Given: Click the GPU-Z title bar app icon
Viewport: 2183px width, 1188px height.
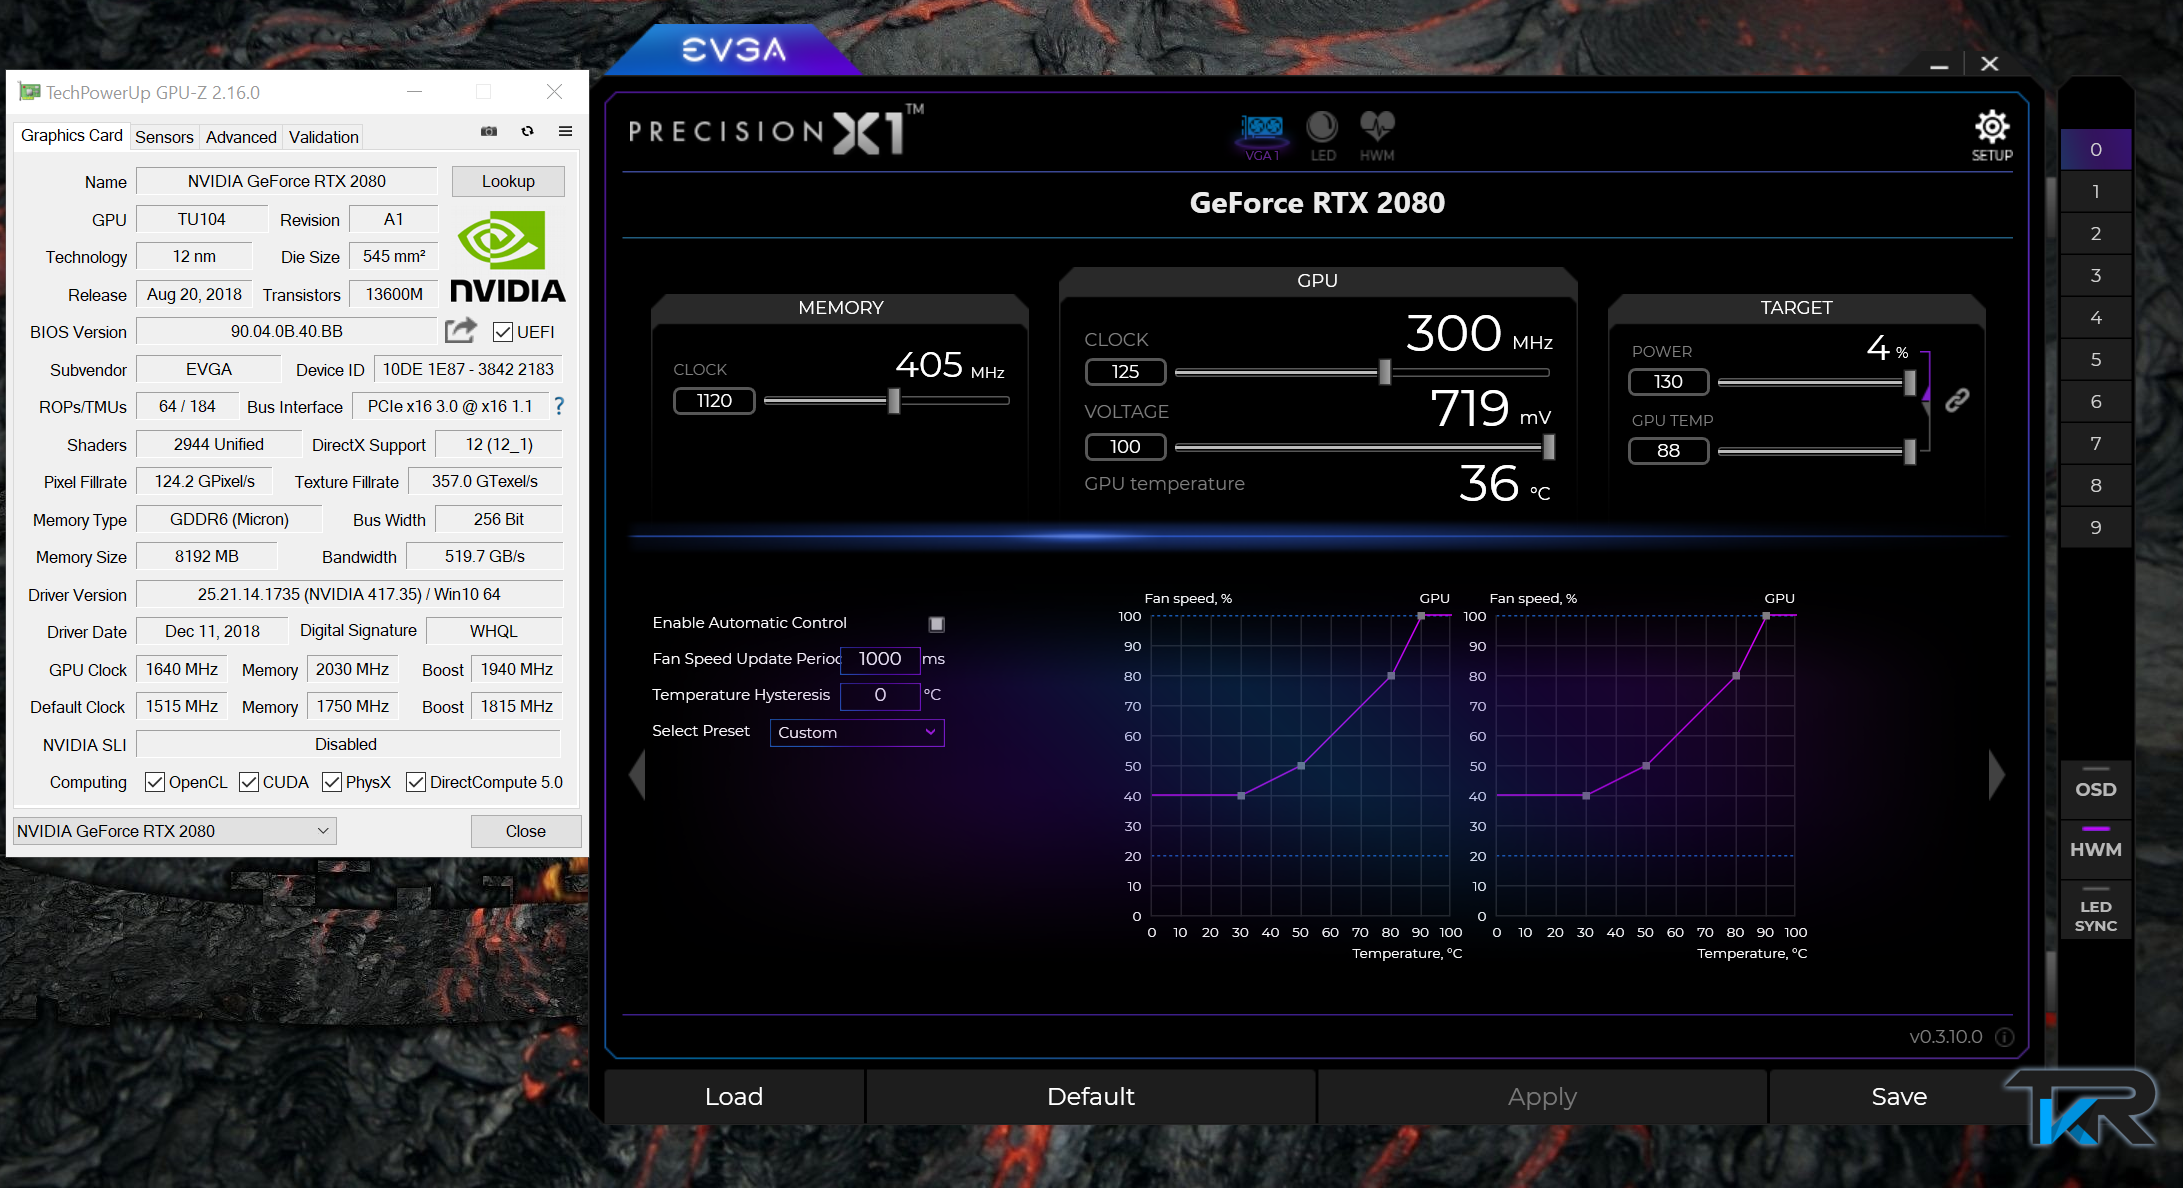Looking at the screenshot, I should [x=30, y=92].
